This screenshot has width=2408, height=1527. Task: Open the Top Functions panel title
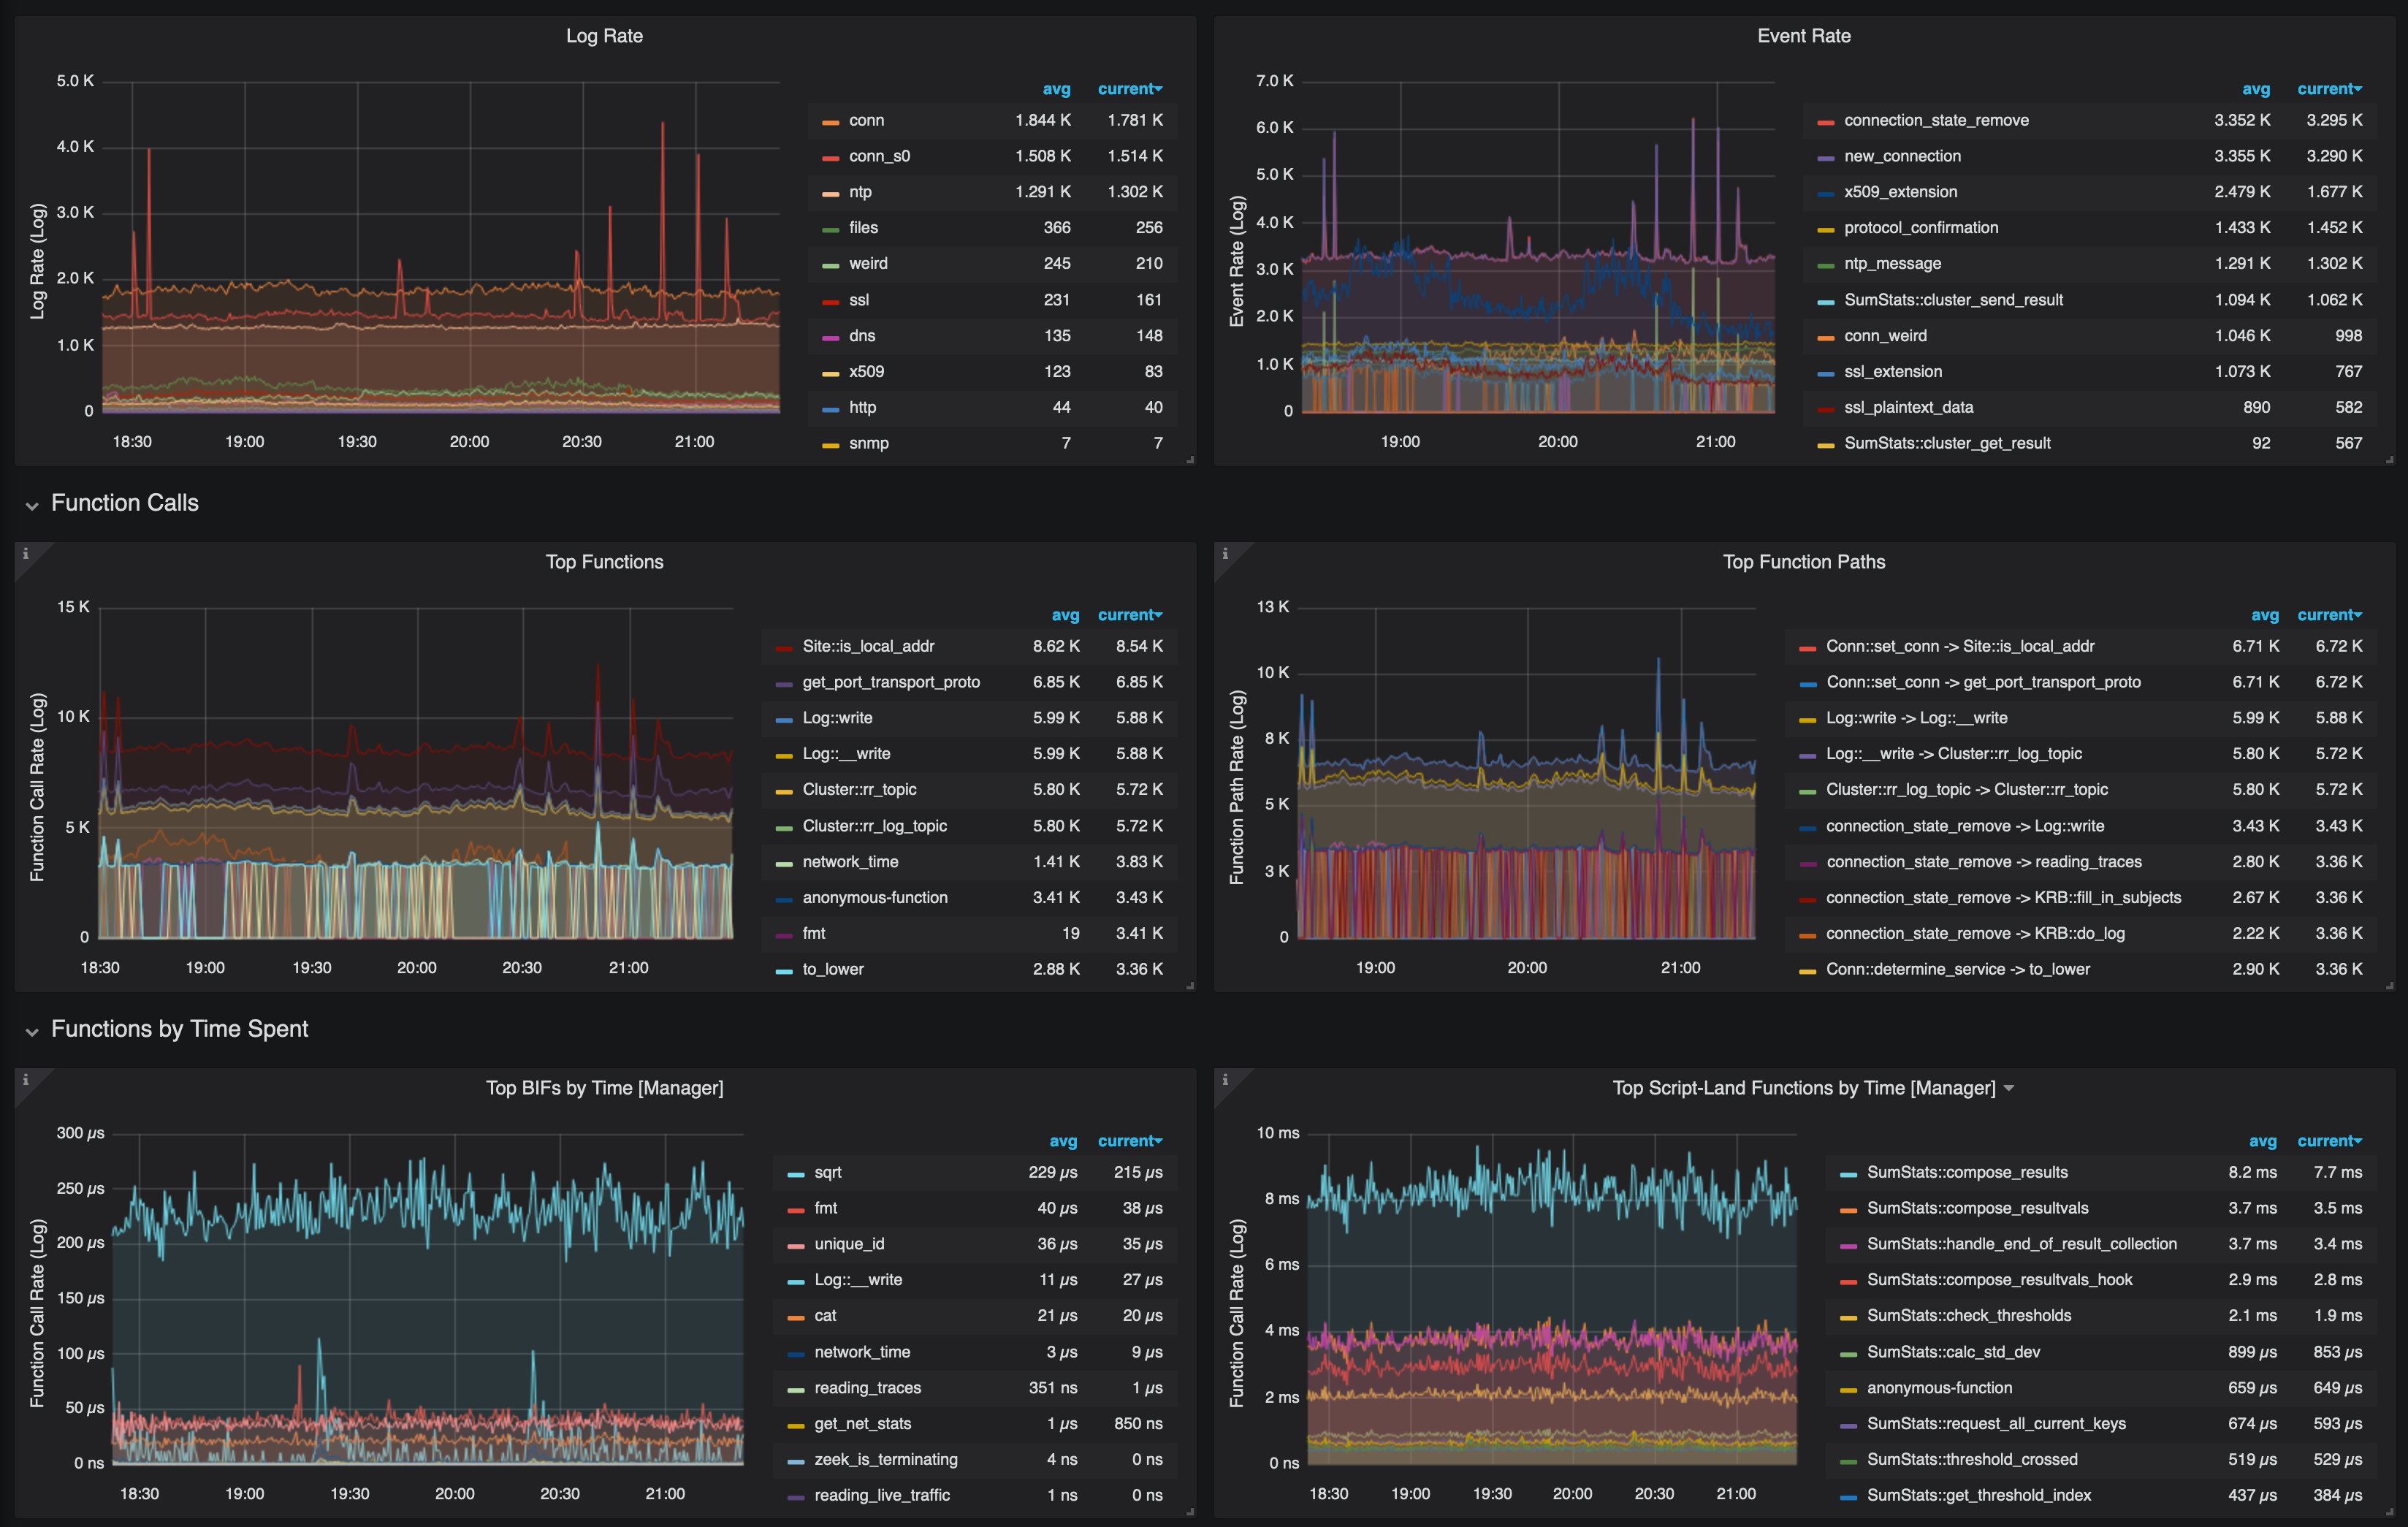pyautogui.click(x=604, y=562)
